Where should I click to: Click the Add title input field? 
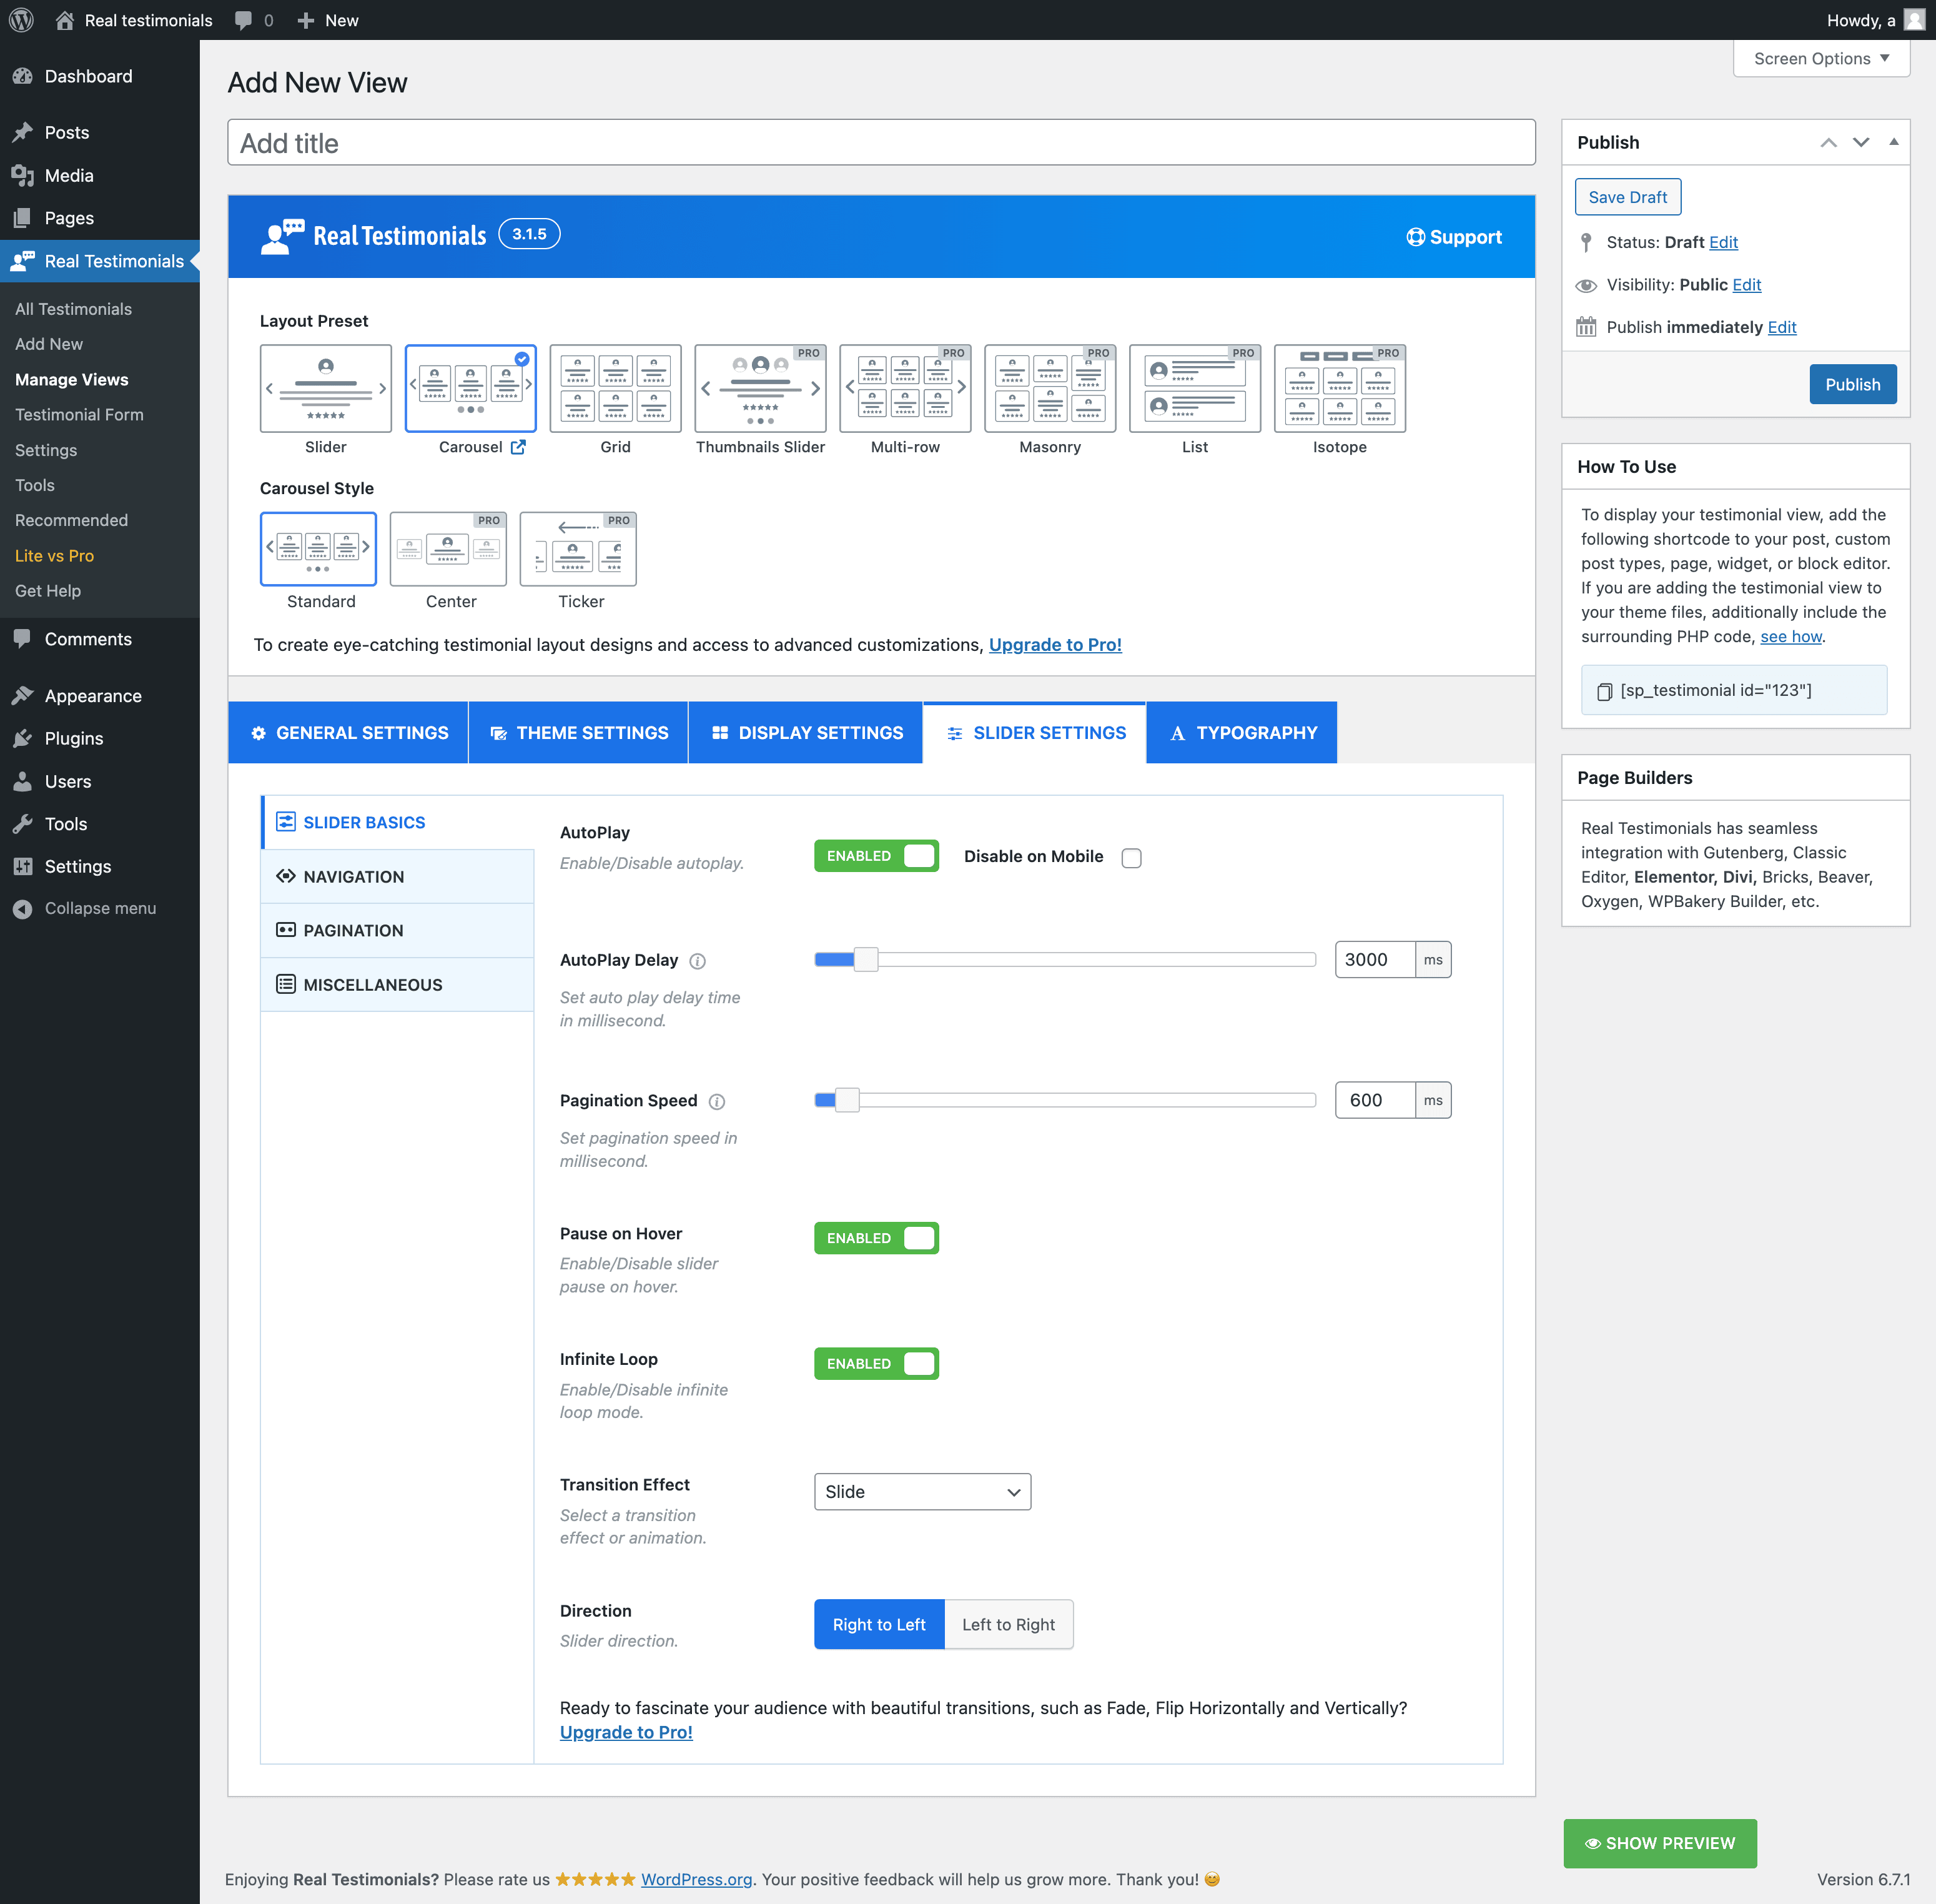[x=880, y=143]
